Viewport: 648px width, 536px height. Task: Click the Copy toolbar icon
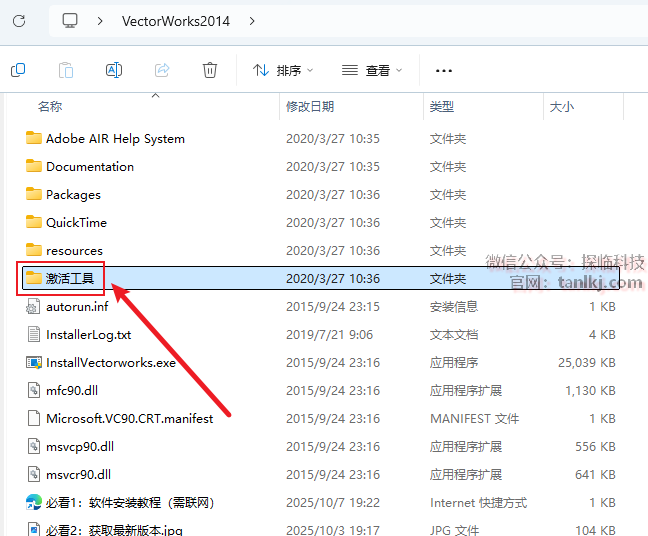coord(18,70)
